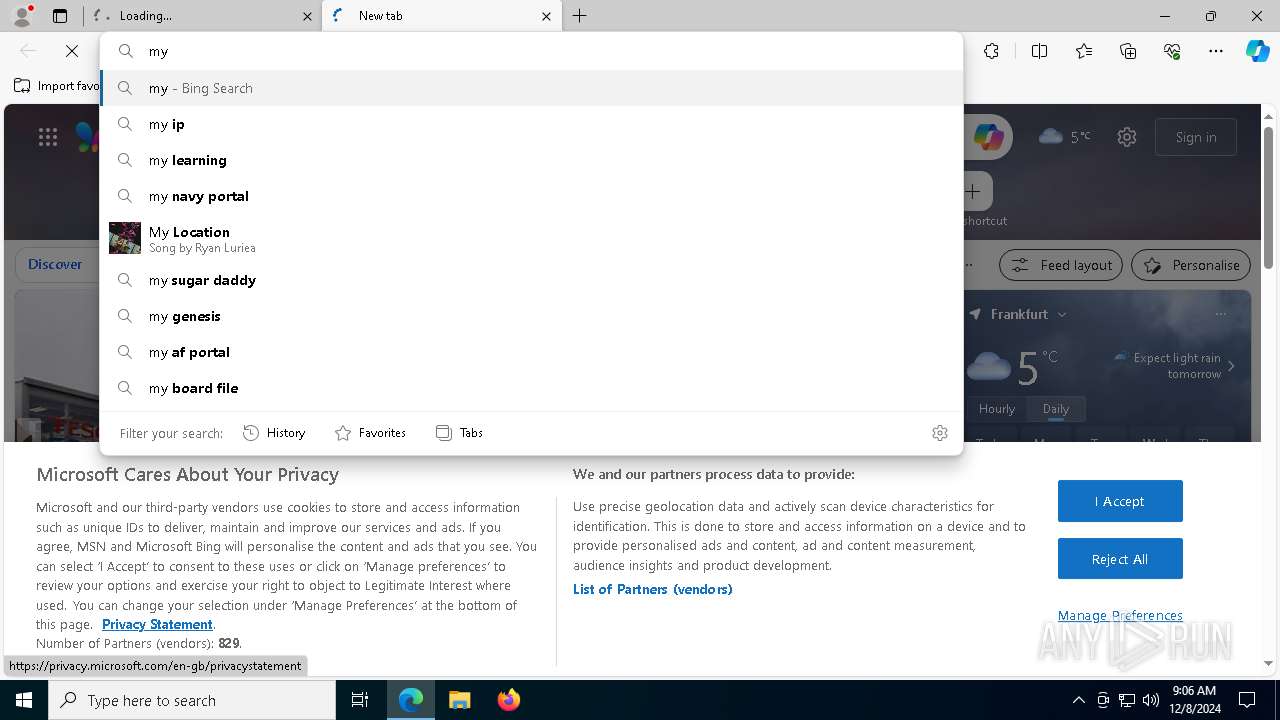Viewport: 1280px width, 720px height.
Task: Choose the "my navy portal" suggestion
Action: pos(531,196)
